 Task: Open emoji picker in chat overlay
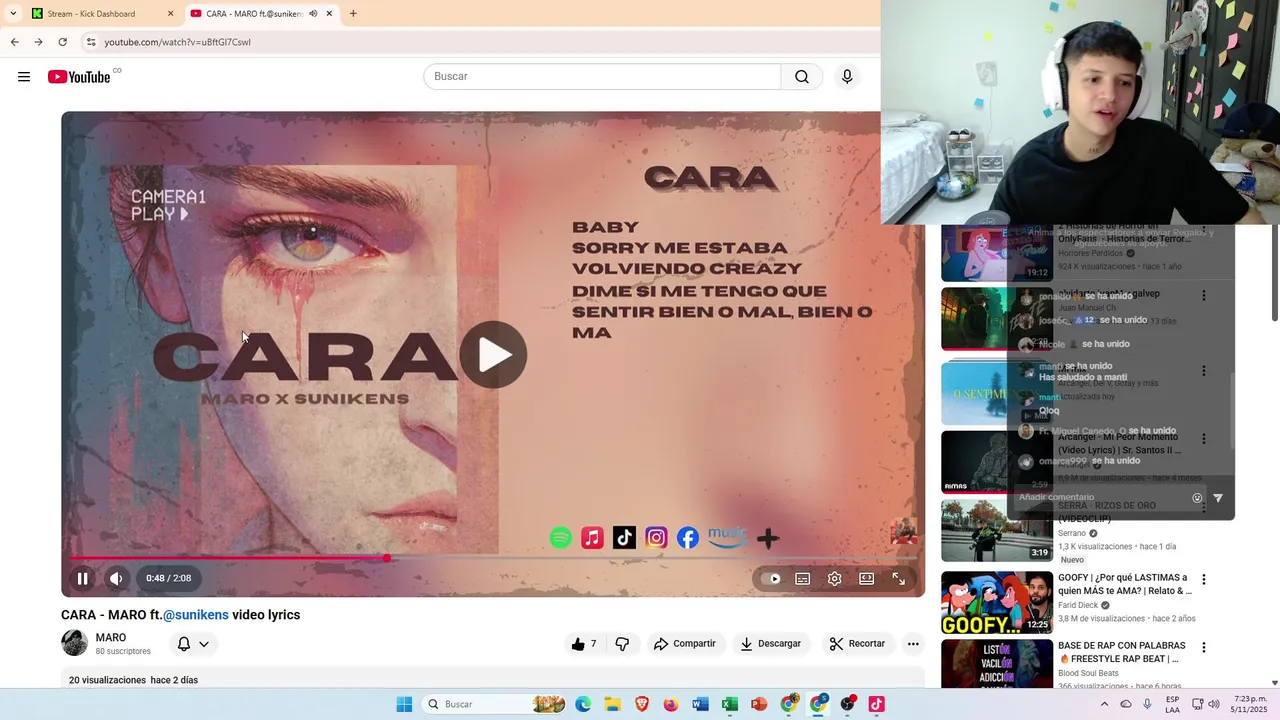tap(1197, 498)
